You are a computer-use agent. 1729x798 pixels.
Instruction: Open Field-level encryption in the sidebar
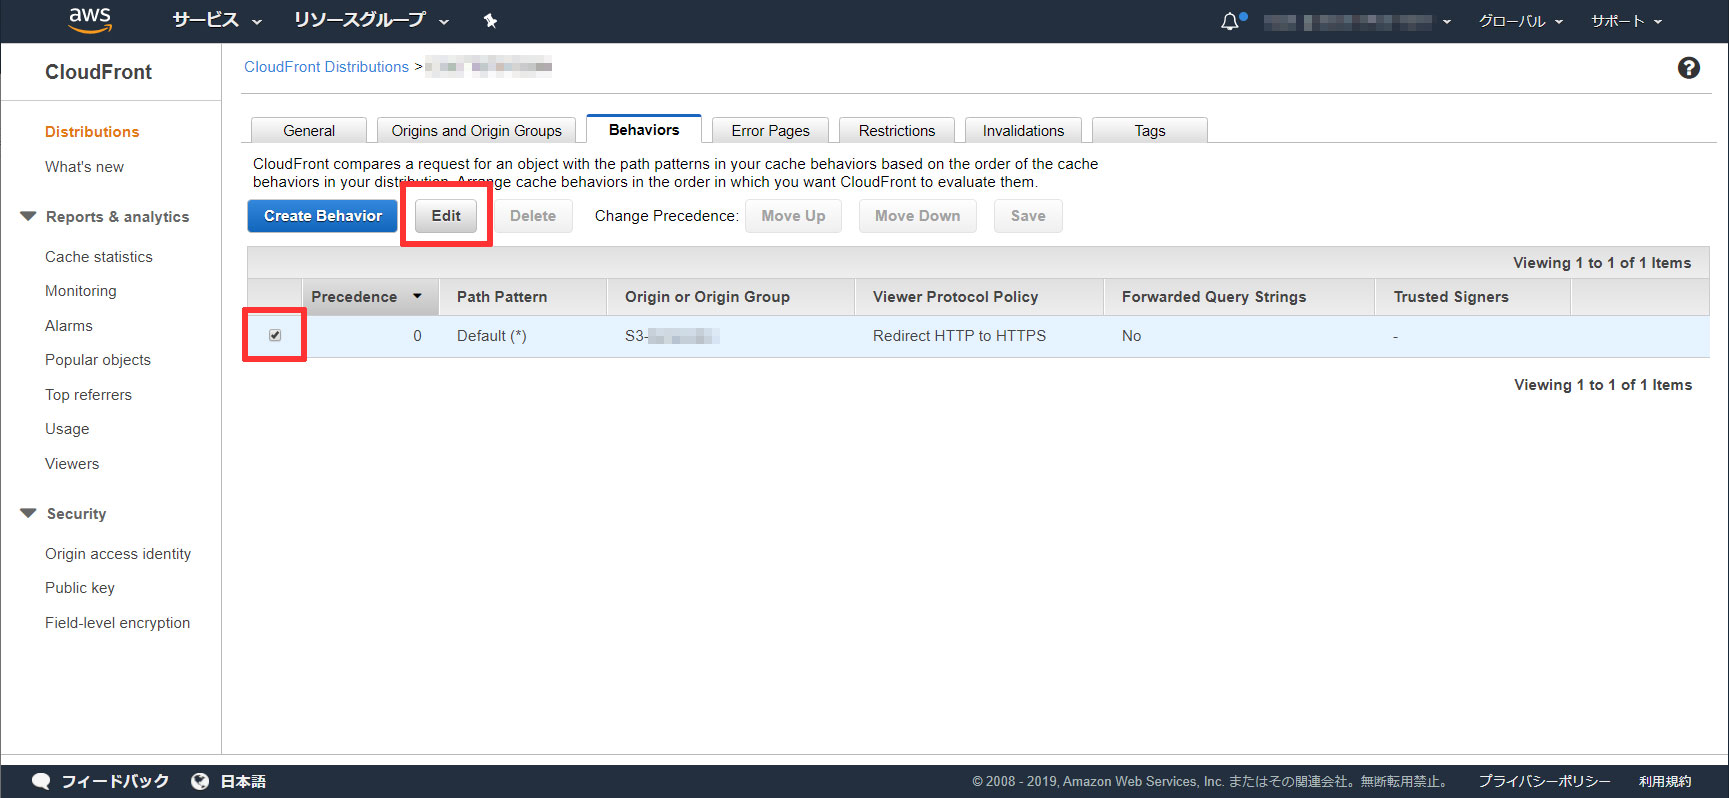pyautogui.click(x=117, y=623)
